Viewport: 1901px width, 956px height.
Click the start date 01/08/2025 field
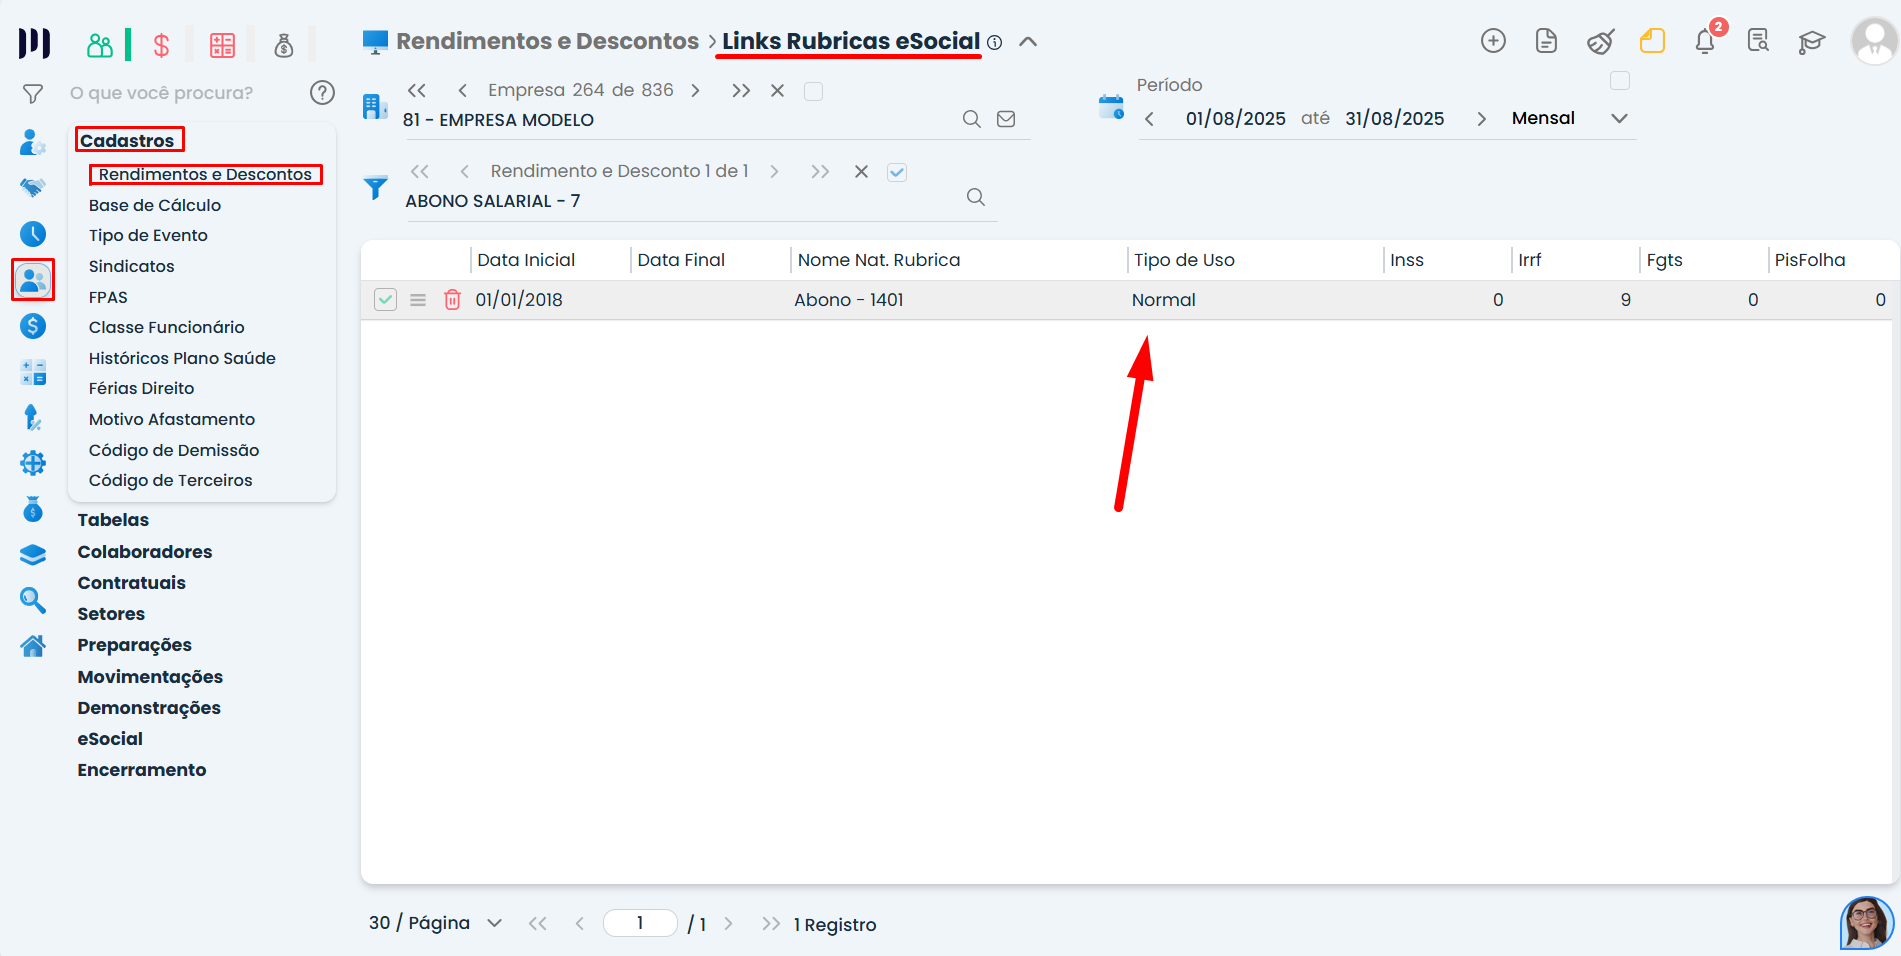click(1235, 119)
